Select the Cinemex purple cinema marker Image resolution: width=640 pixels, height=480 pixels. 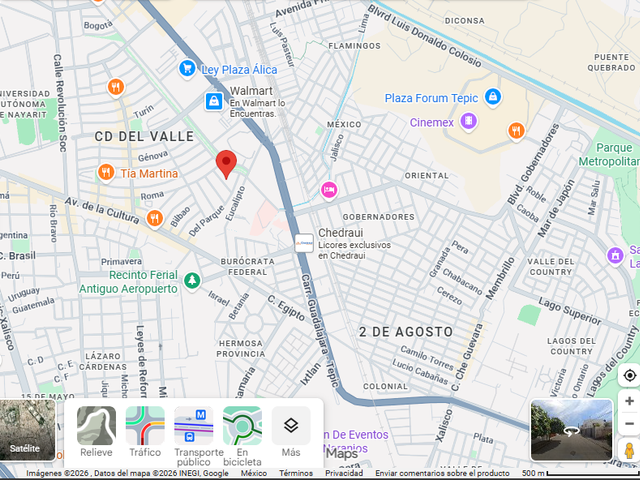[x=469, y=121]
